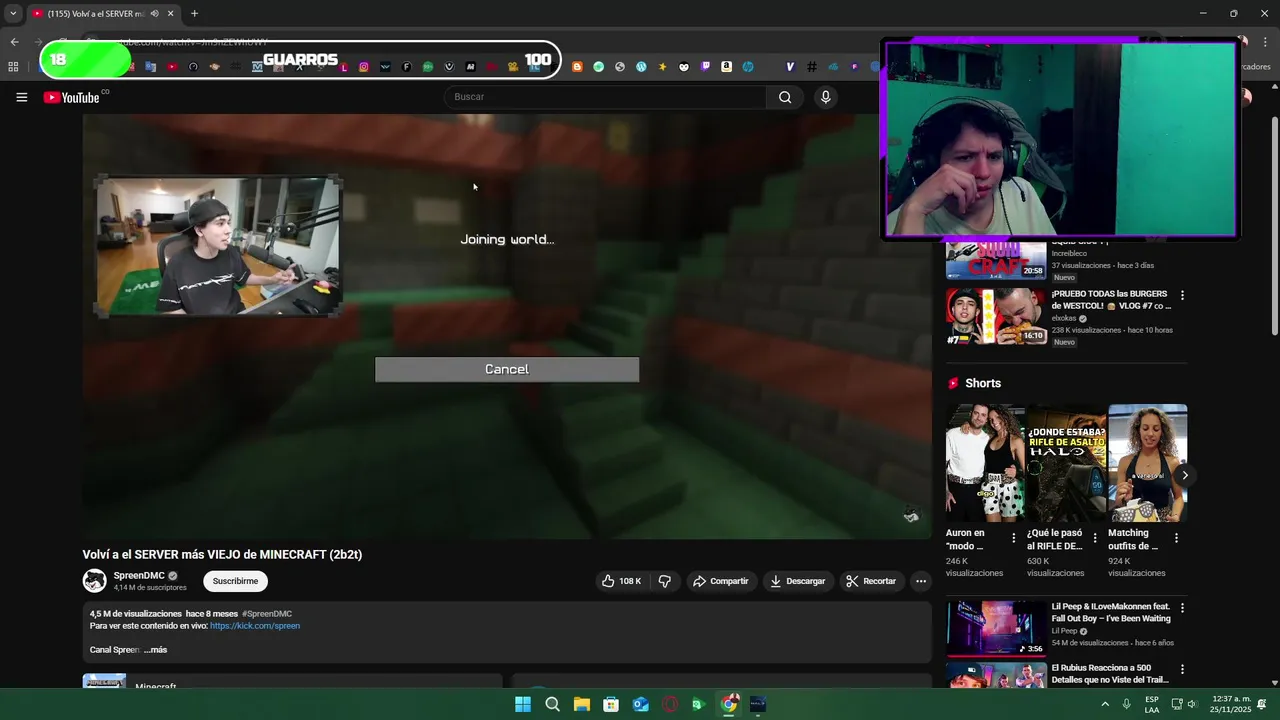Close the YouTube browser tab

(170, 14)
